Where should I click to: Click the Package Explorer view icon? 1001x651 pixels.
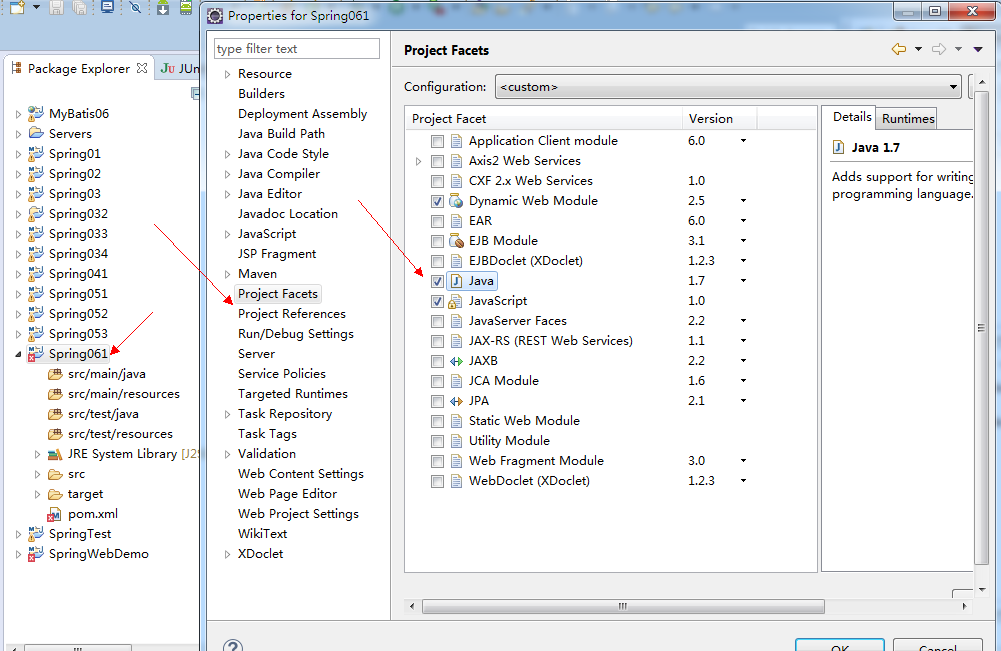(x=17, y=68)
